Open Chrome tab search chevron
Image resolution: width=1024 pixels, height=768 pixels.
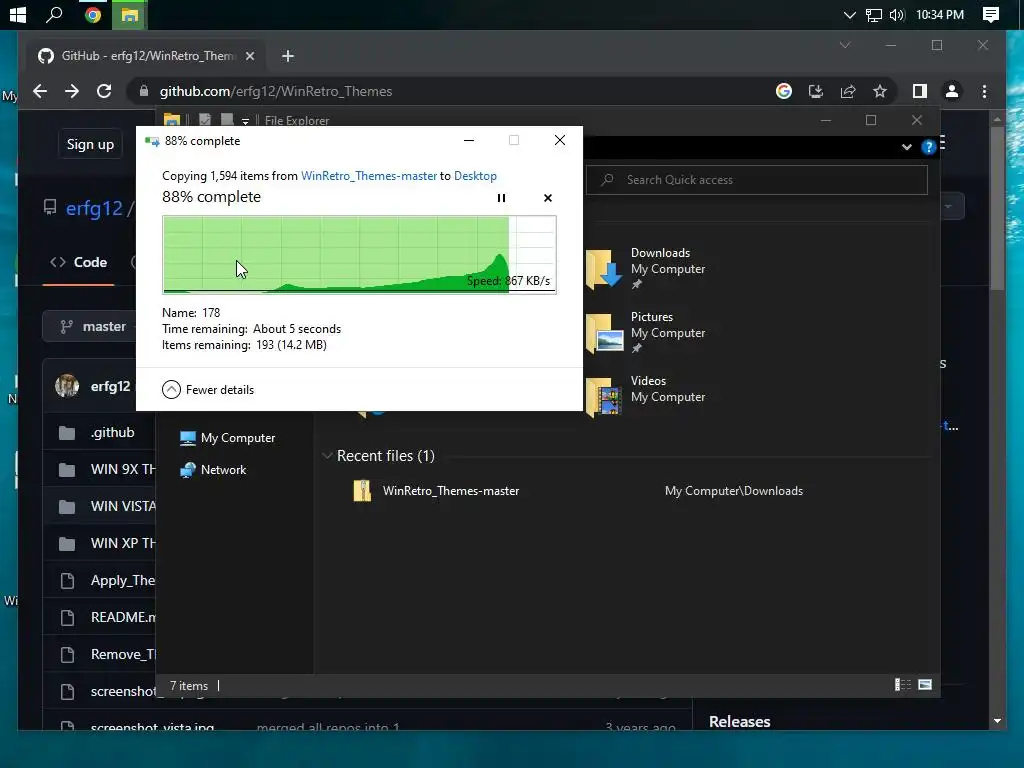pos(845,45)
